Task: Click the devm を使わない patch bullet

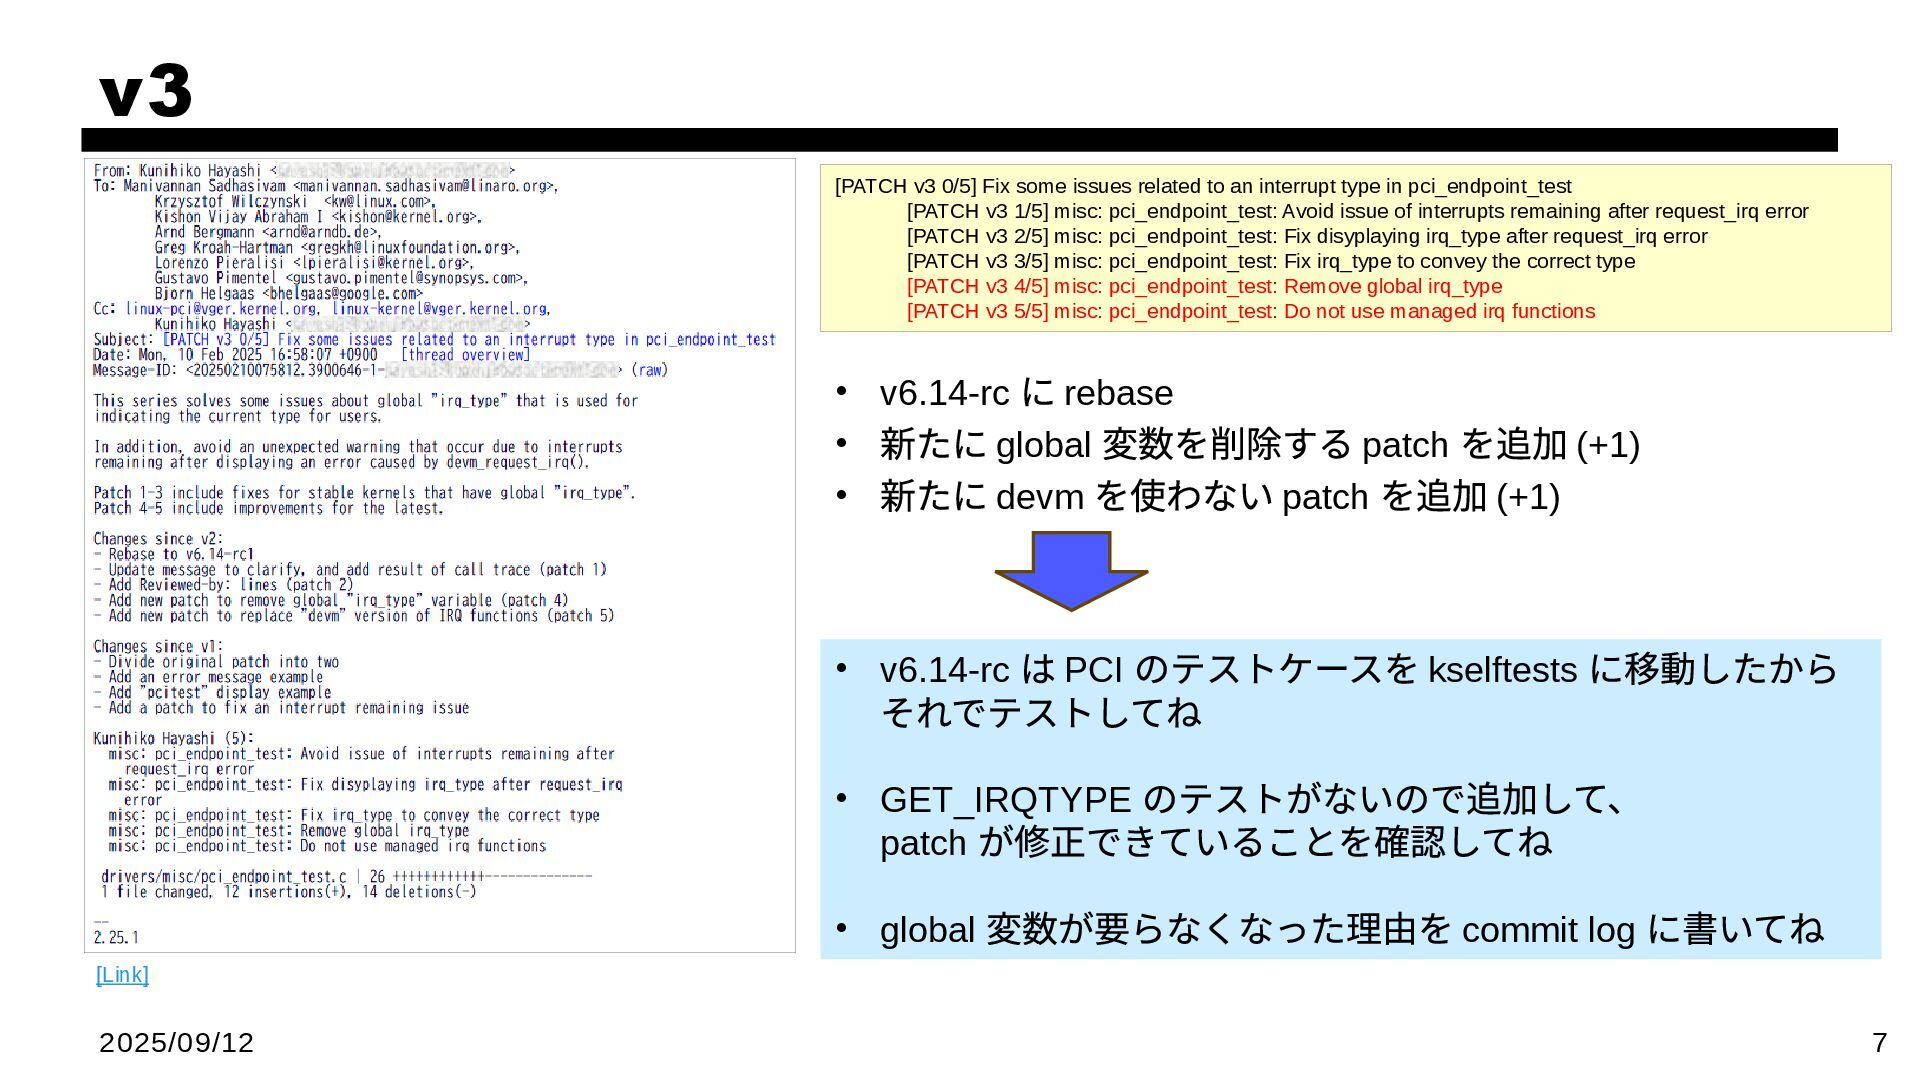Action: pyautogui.click(x=1219, y=497)
